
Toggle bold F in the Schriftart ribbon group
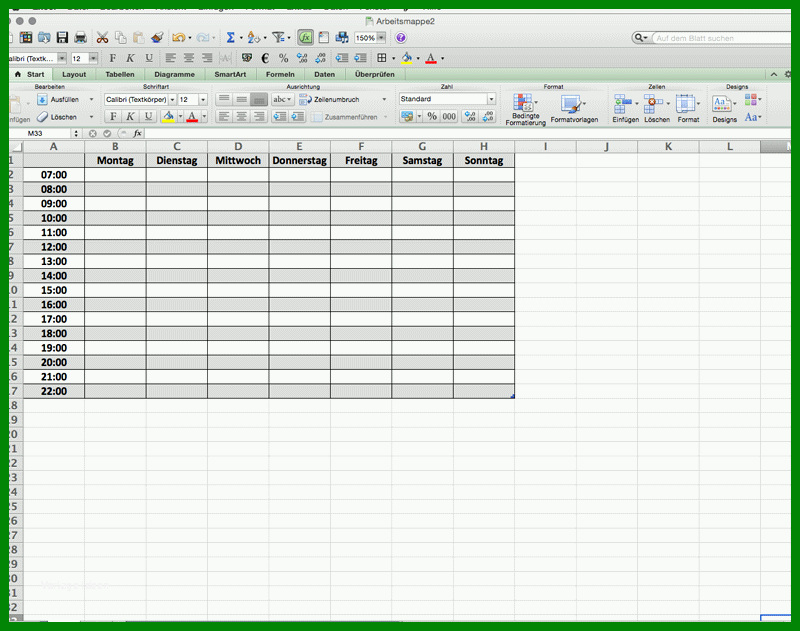[x=113, y=117]
